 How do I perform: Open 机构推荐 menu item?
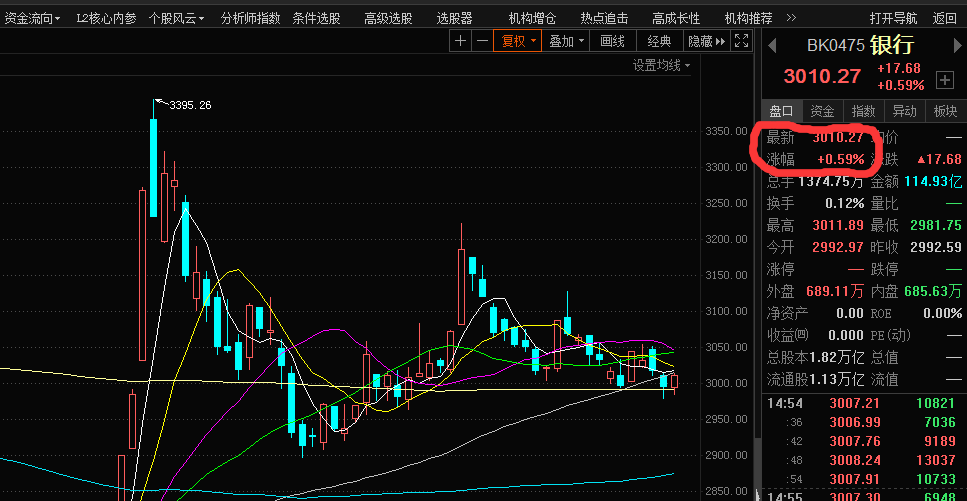pos(748,19)
